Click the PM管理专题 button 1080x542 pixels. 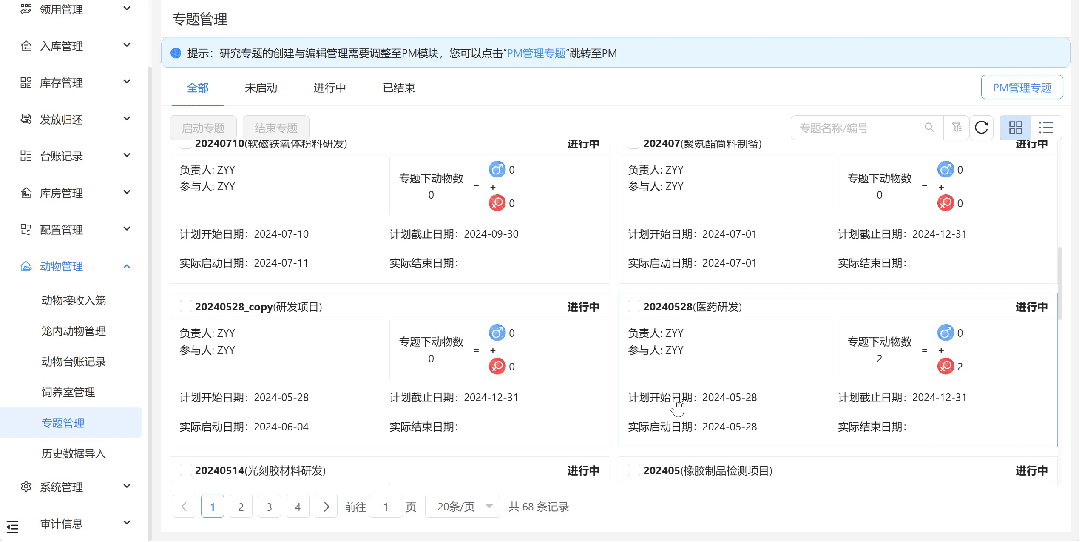click(x=1022, y=87)
